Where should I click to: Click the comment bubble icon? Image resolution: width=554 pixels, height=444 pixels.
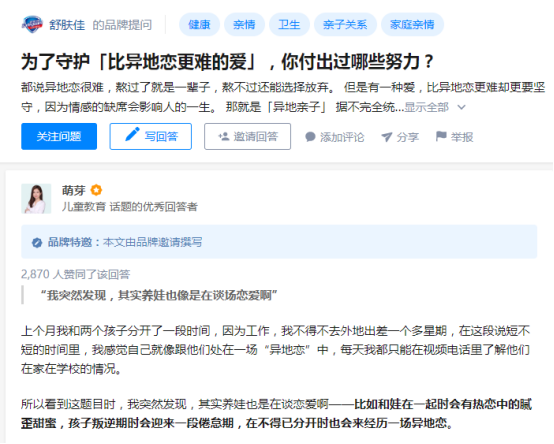[310, 137]
